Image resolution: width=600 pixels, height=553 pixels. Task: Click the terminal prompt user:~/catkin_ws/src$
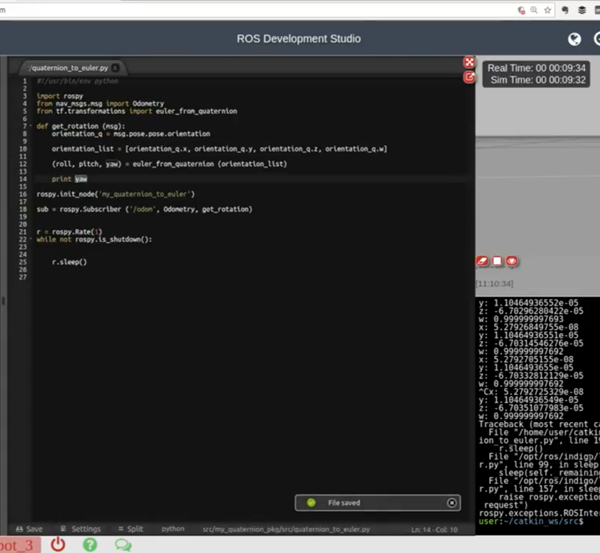(x=531, y=521)
